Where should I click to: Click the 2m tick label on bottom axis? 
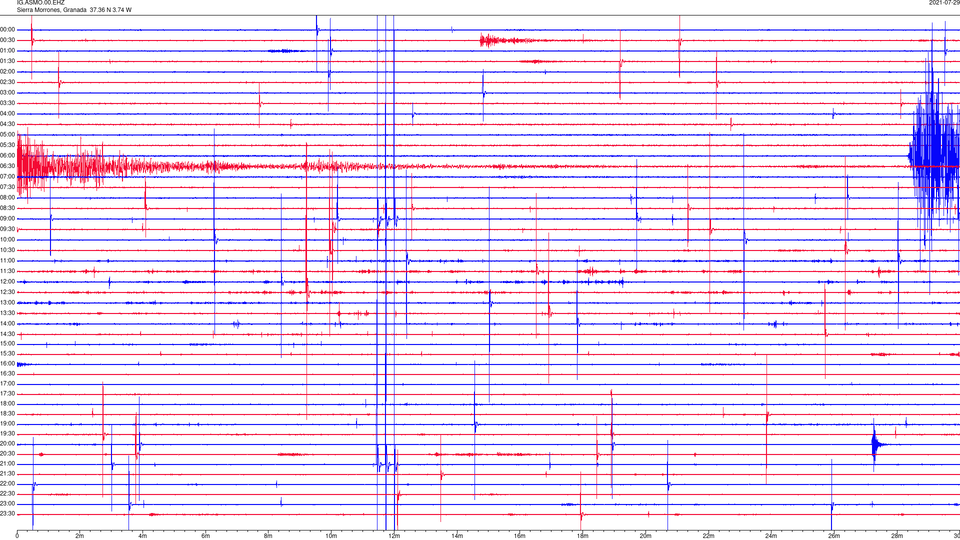(x=80, y=536)
